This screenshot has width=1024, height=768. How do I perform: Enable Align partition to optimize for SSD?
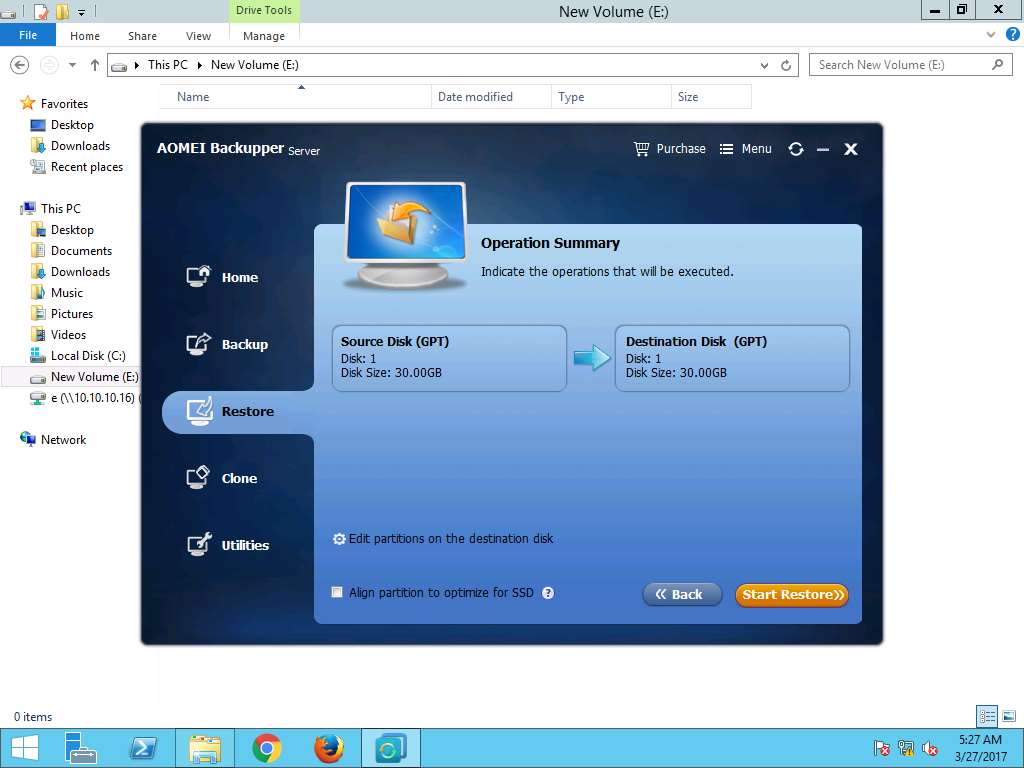click(x=337, y=592)
